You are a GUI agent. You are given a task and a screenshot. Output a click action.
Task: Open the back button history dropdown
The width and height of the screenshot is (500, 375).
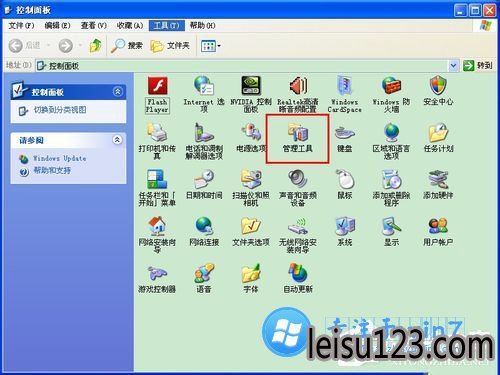(49, 45)
